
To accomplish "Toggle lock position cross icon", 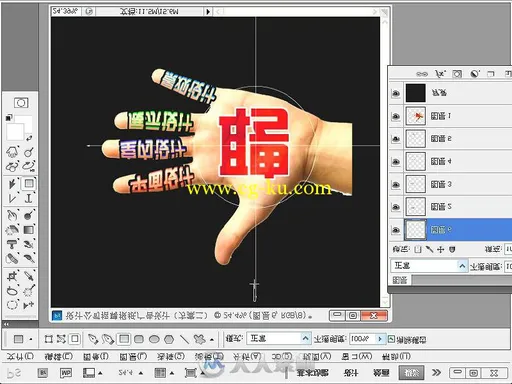I will pyautogui.click(x=441, y=249).
